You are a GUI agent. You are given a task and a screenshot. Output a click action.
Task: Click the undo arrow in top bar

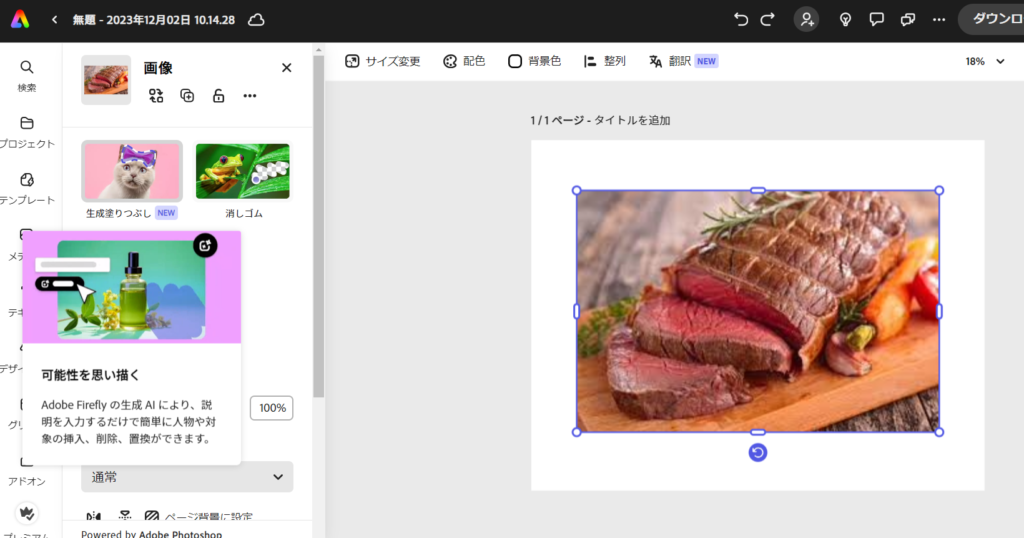[741, 19]
